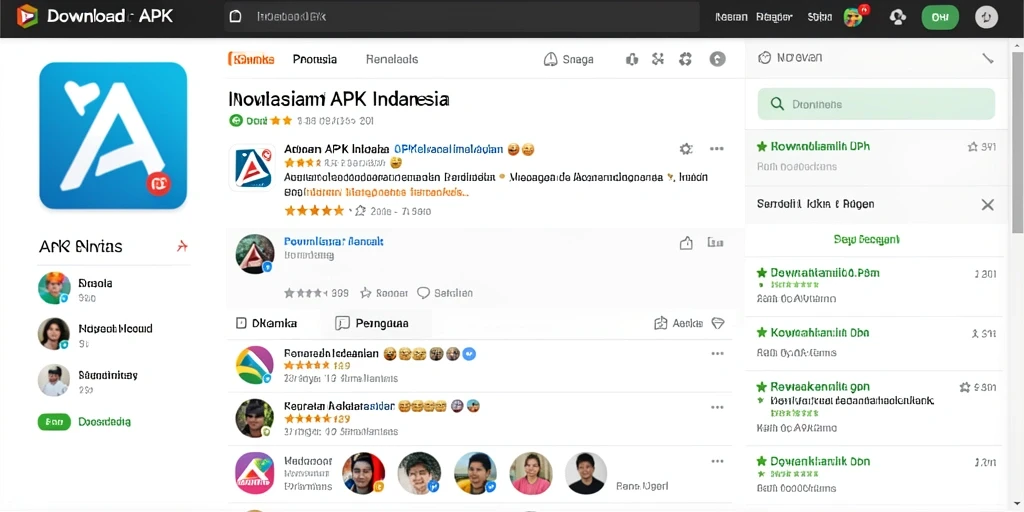Click the thumbs-up icon in the toolbar
Image resolution: width=1024 pixels, height=512 pixels.
point(632,59)
